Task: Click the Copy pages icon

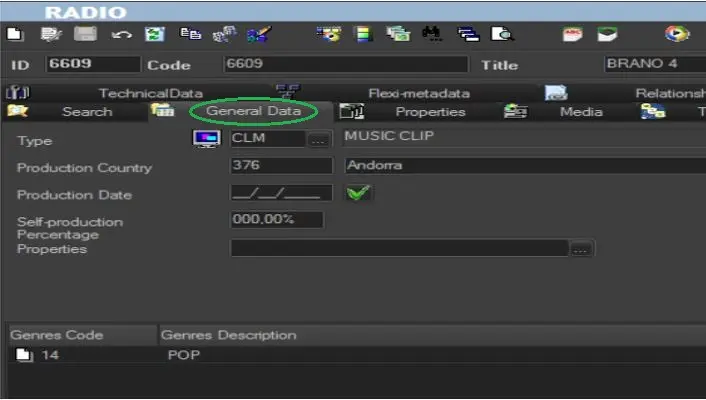Action: click(x=189, y=34)
